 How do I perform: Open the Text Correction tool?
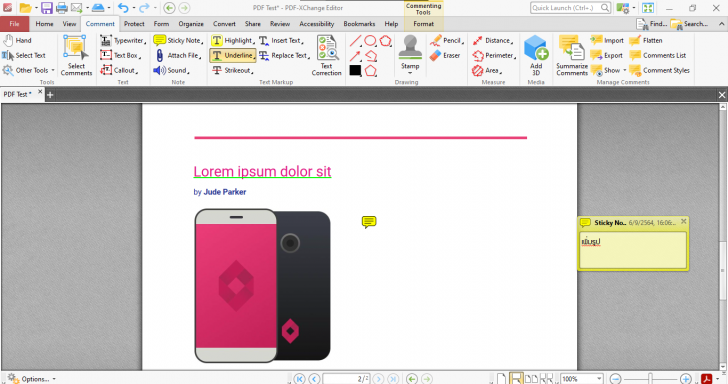(327, 56)
